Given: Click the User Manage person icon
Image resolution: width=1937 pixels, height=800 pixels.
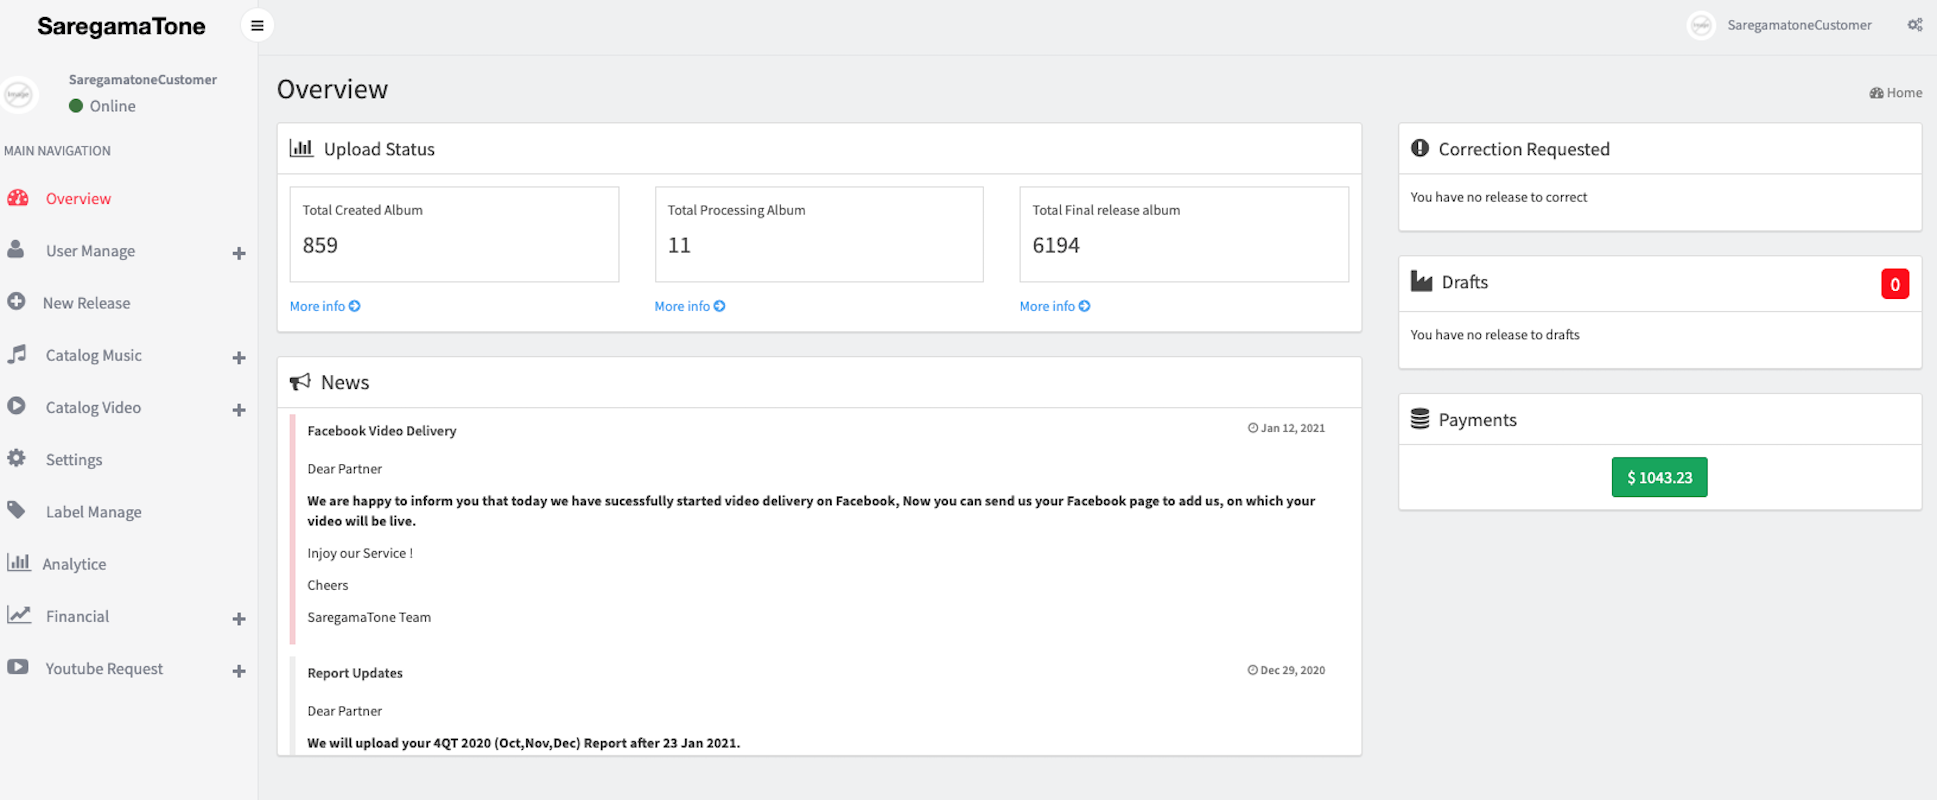Looking at the screenshot, I should pyautogui.click(x=16, y=250).
